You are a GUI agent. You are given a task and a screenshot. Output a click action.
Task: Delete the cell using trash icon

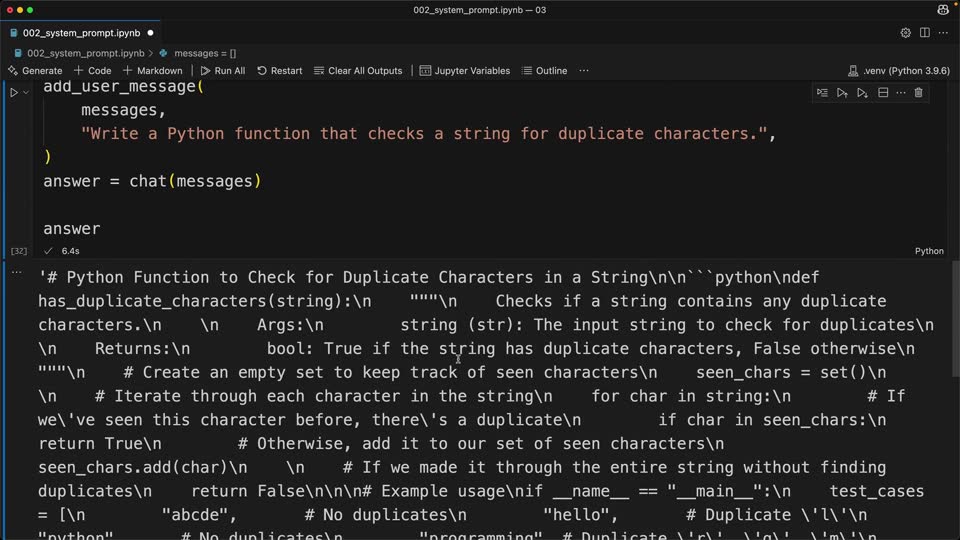pos(918,92)
